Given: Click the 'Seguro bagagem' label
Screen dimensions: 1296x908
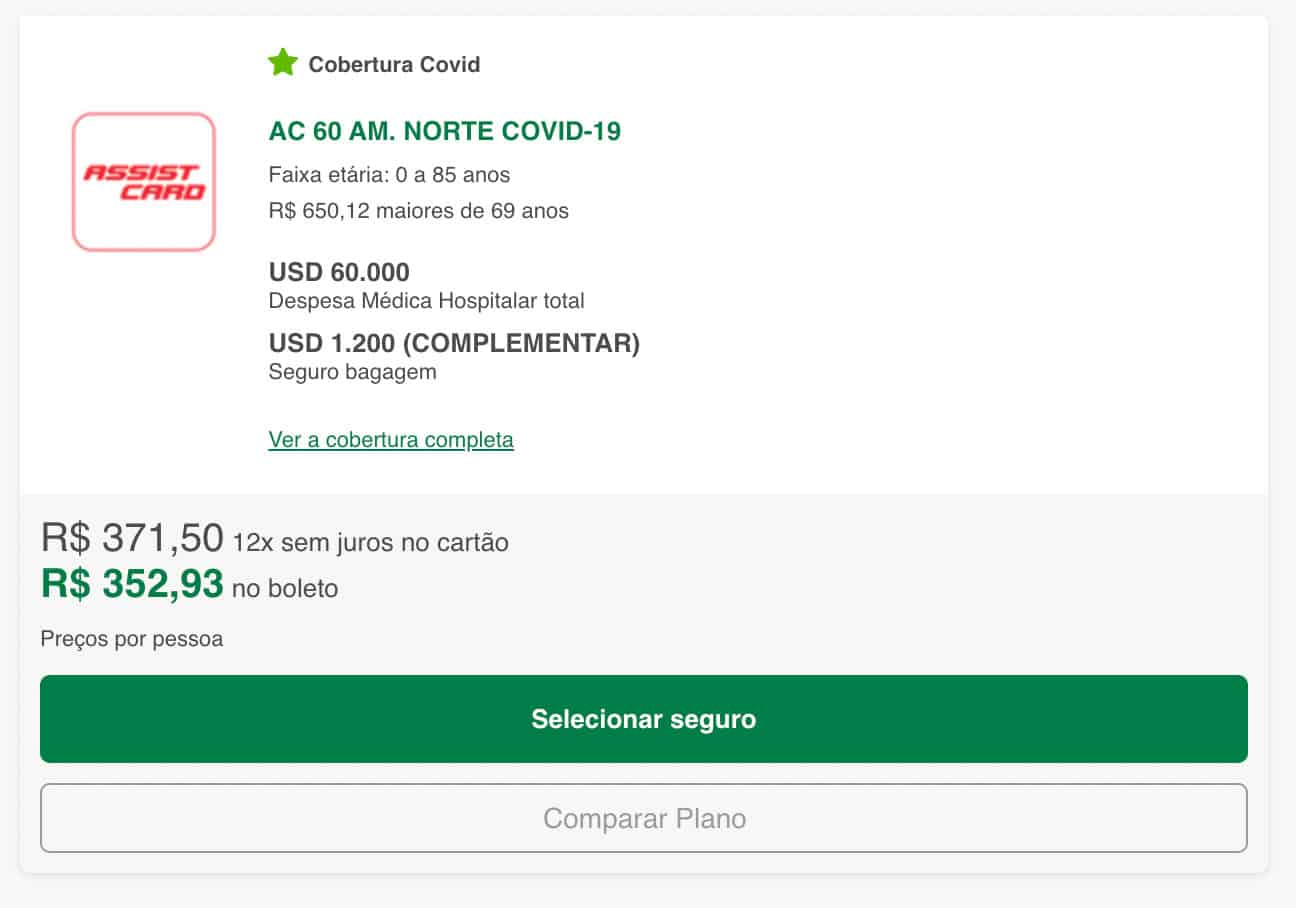Looking at the screenshot, I should [x=352, y=372].
